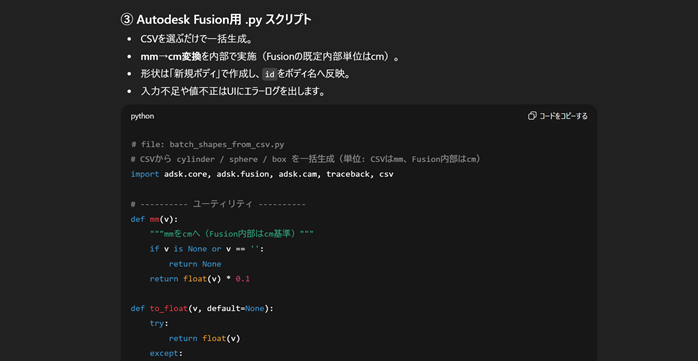Click the def mm(v): line

pos(154,219)
